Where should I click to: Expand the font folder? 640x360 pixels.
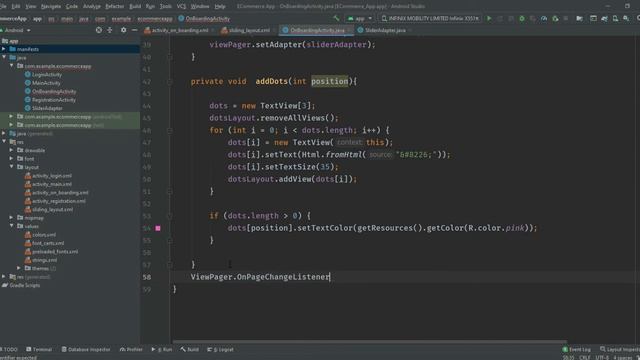click(x=11, y=158)
